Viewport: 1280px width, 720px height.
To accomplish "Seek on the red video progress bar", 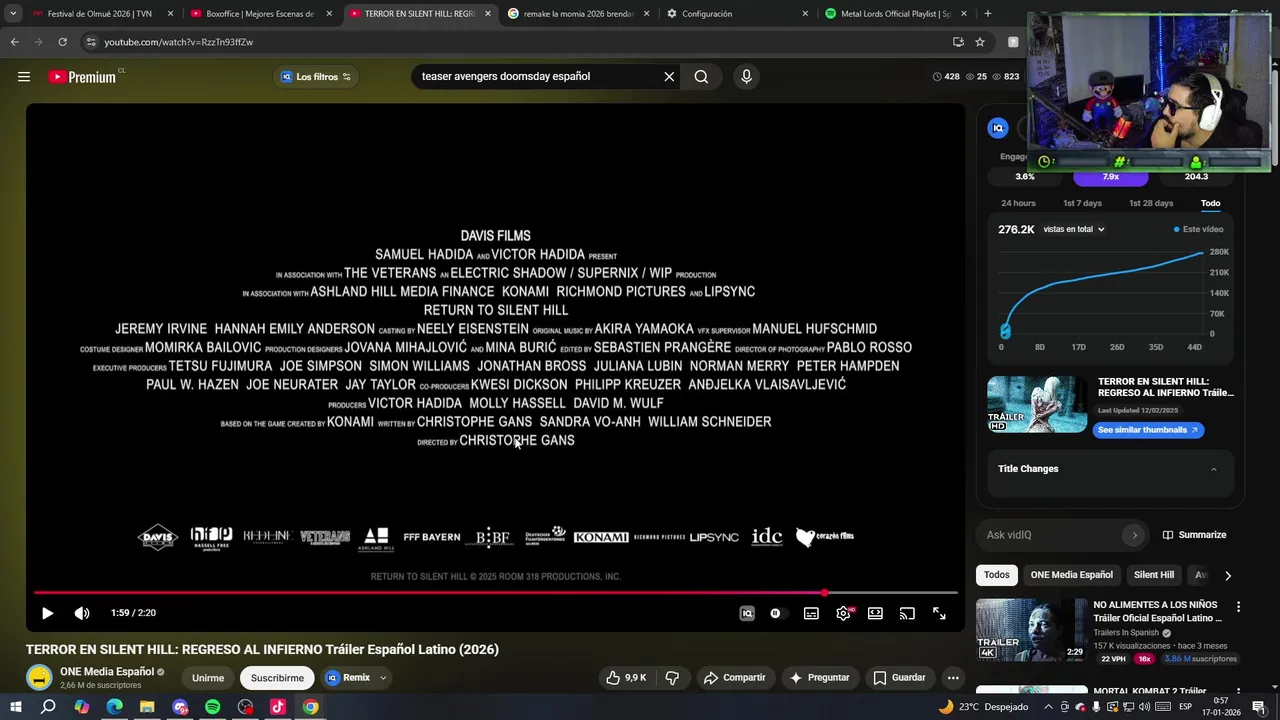I will [x=495, y=593].
